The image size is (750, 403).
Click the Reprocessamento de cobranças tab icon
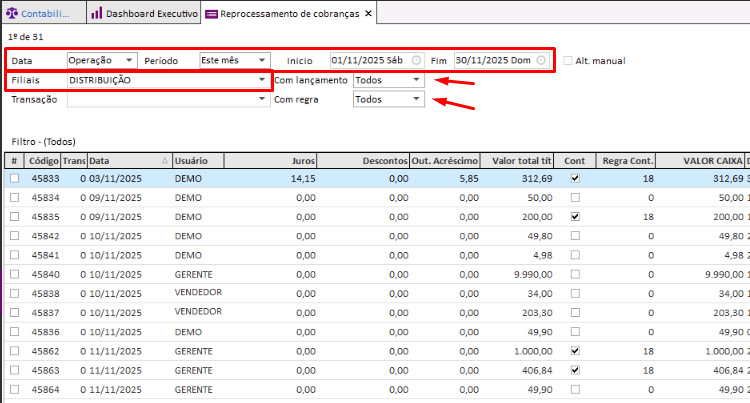coord(211,13)
